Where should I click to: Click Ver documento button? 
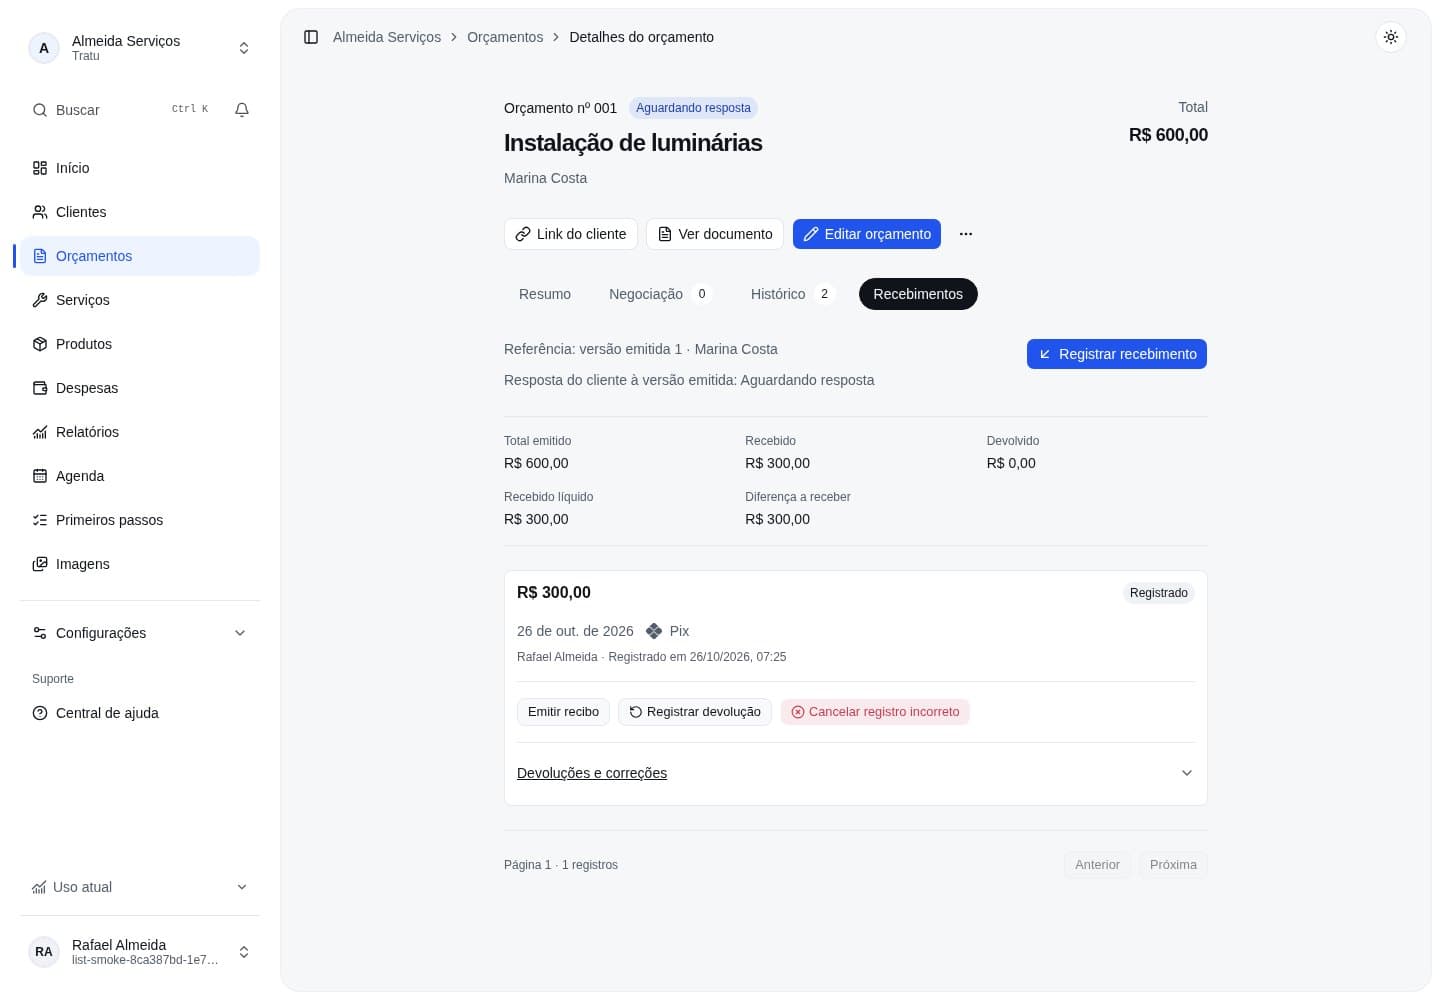point(715,234)
